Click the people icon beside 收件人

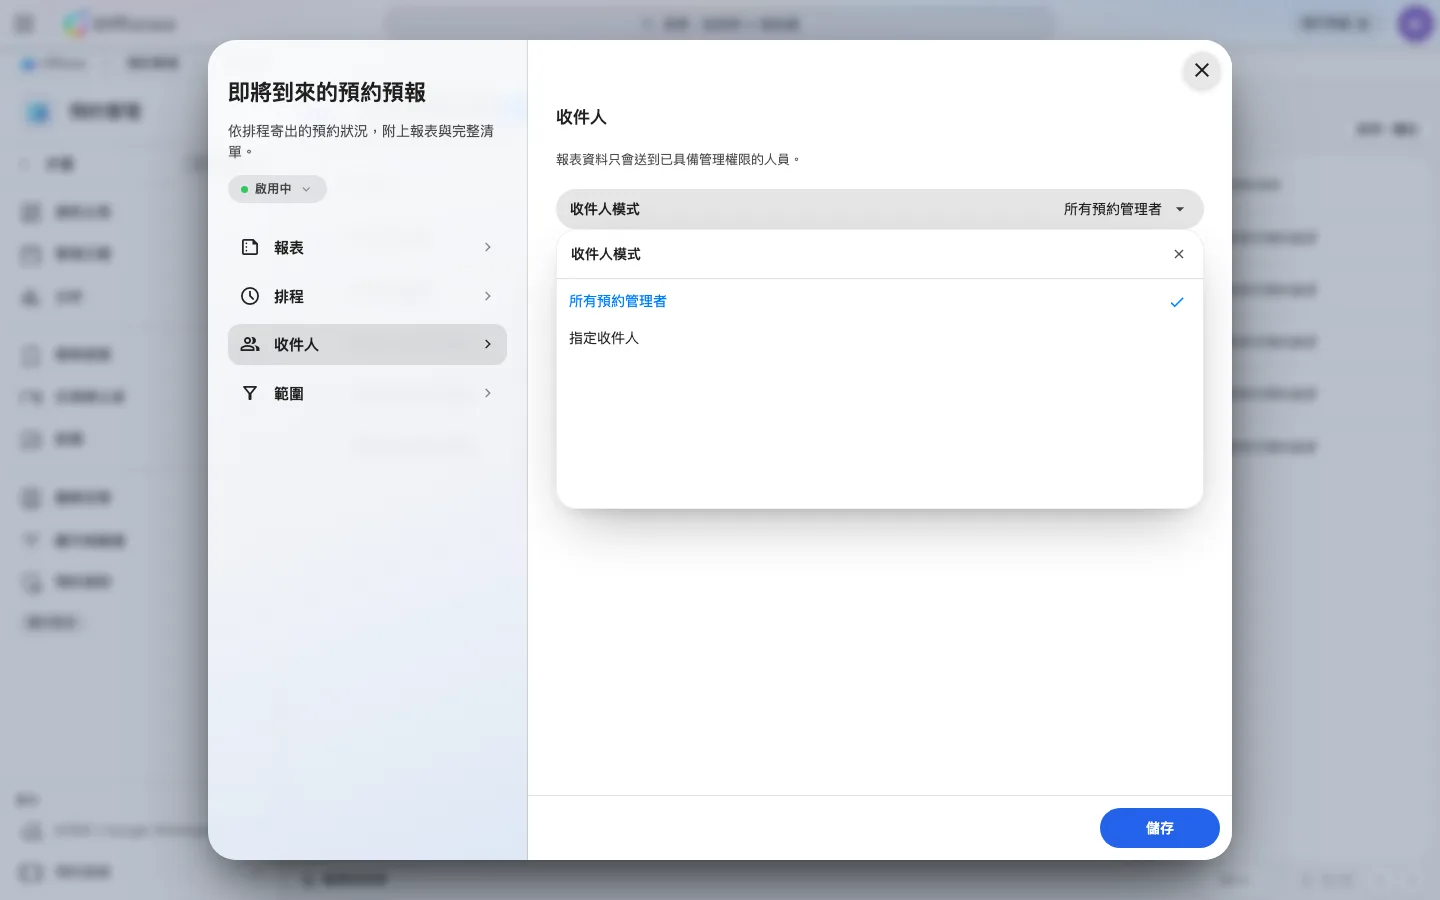point(250,344)
